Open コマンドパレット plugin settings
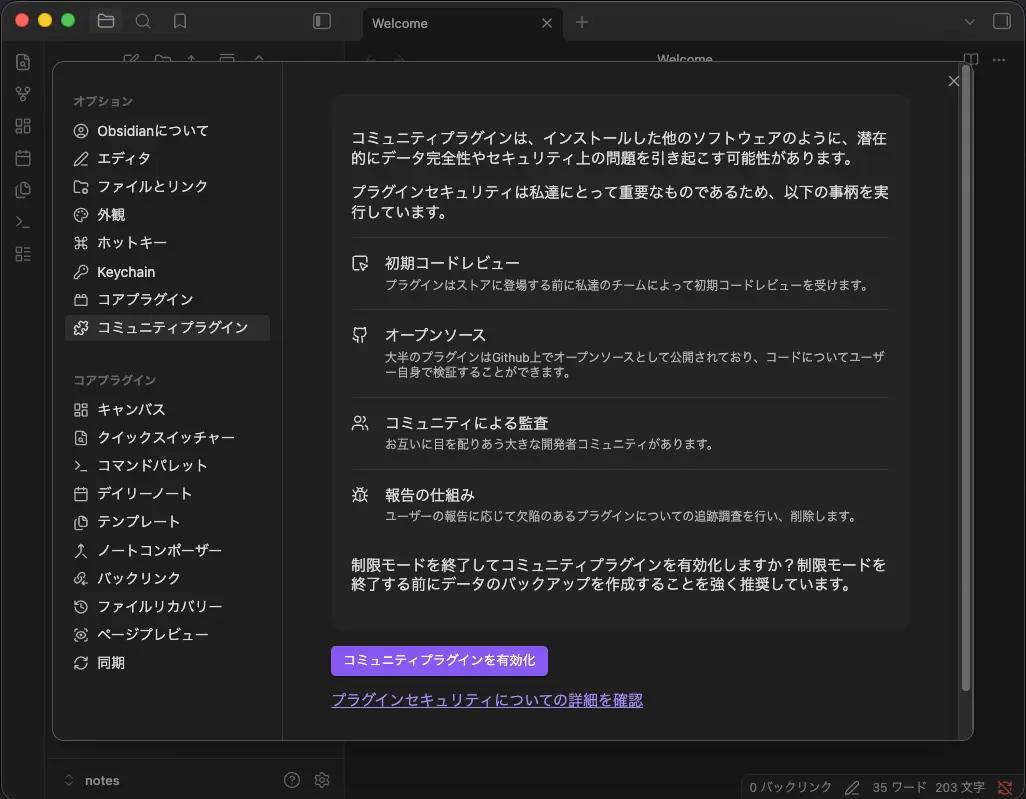 point(168,466)
